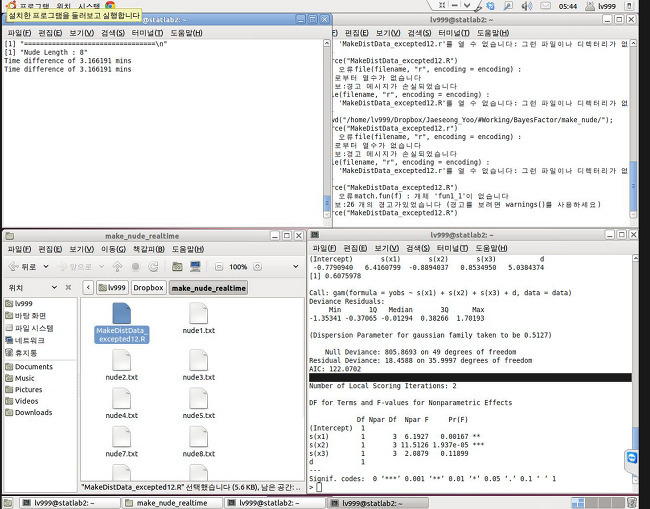This screenshot has width=650, height=509.
Task: Click TeamViewer side panel icon at right edge
Action: [x=632, y=458]
